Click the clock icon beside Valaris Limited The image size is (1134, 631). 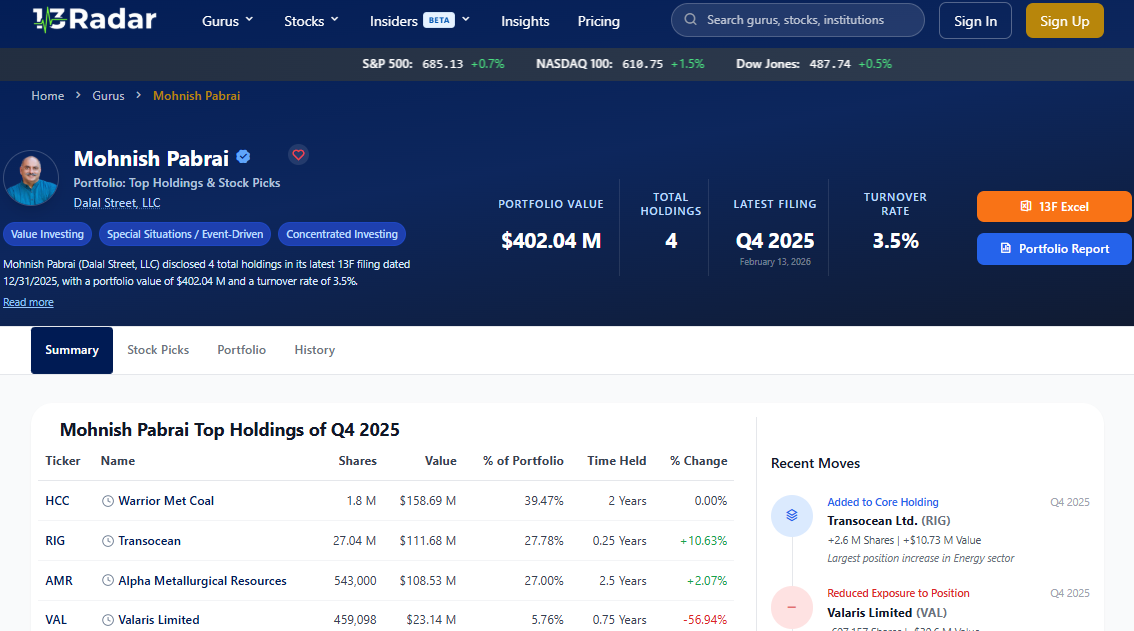pos(108,620)
